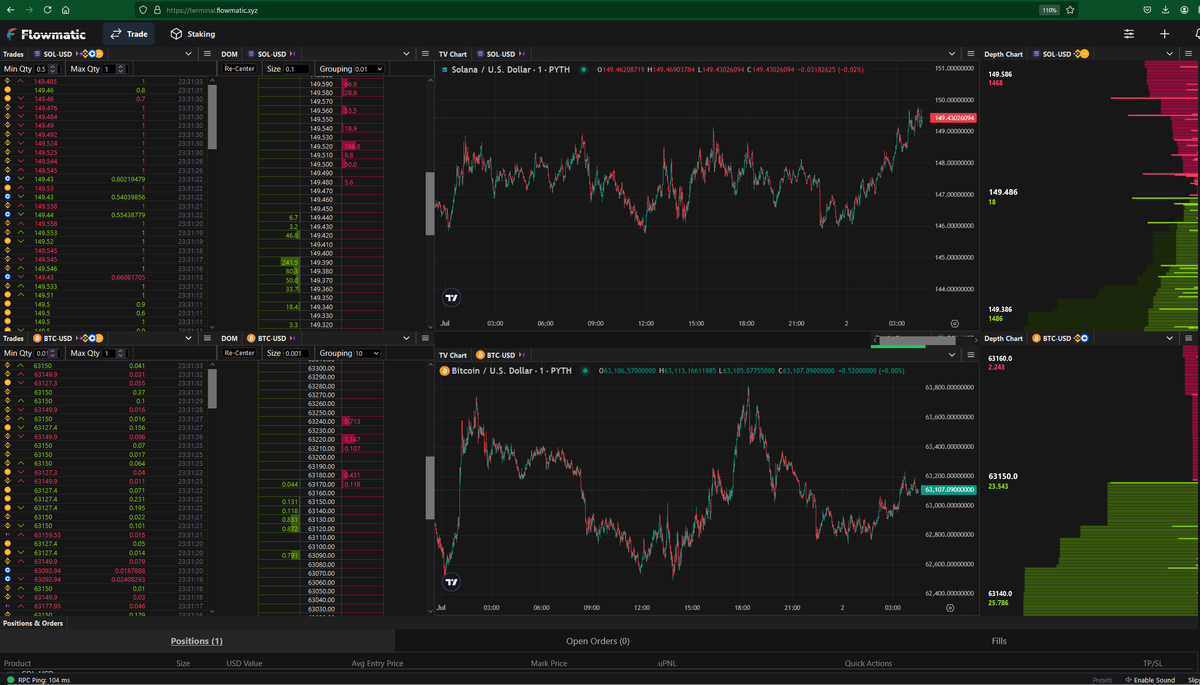Viewport: 1200px width, 685px height.
Task: Open hamburger menu of SOL-USD TV Chart panel
Action: tap(971, 54)
